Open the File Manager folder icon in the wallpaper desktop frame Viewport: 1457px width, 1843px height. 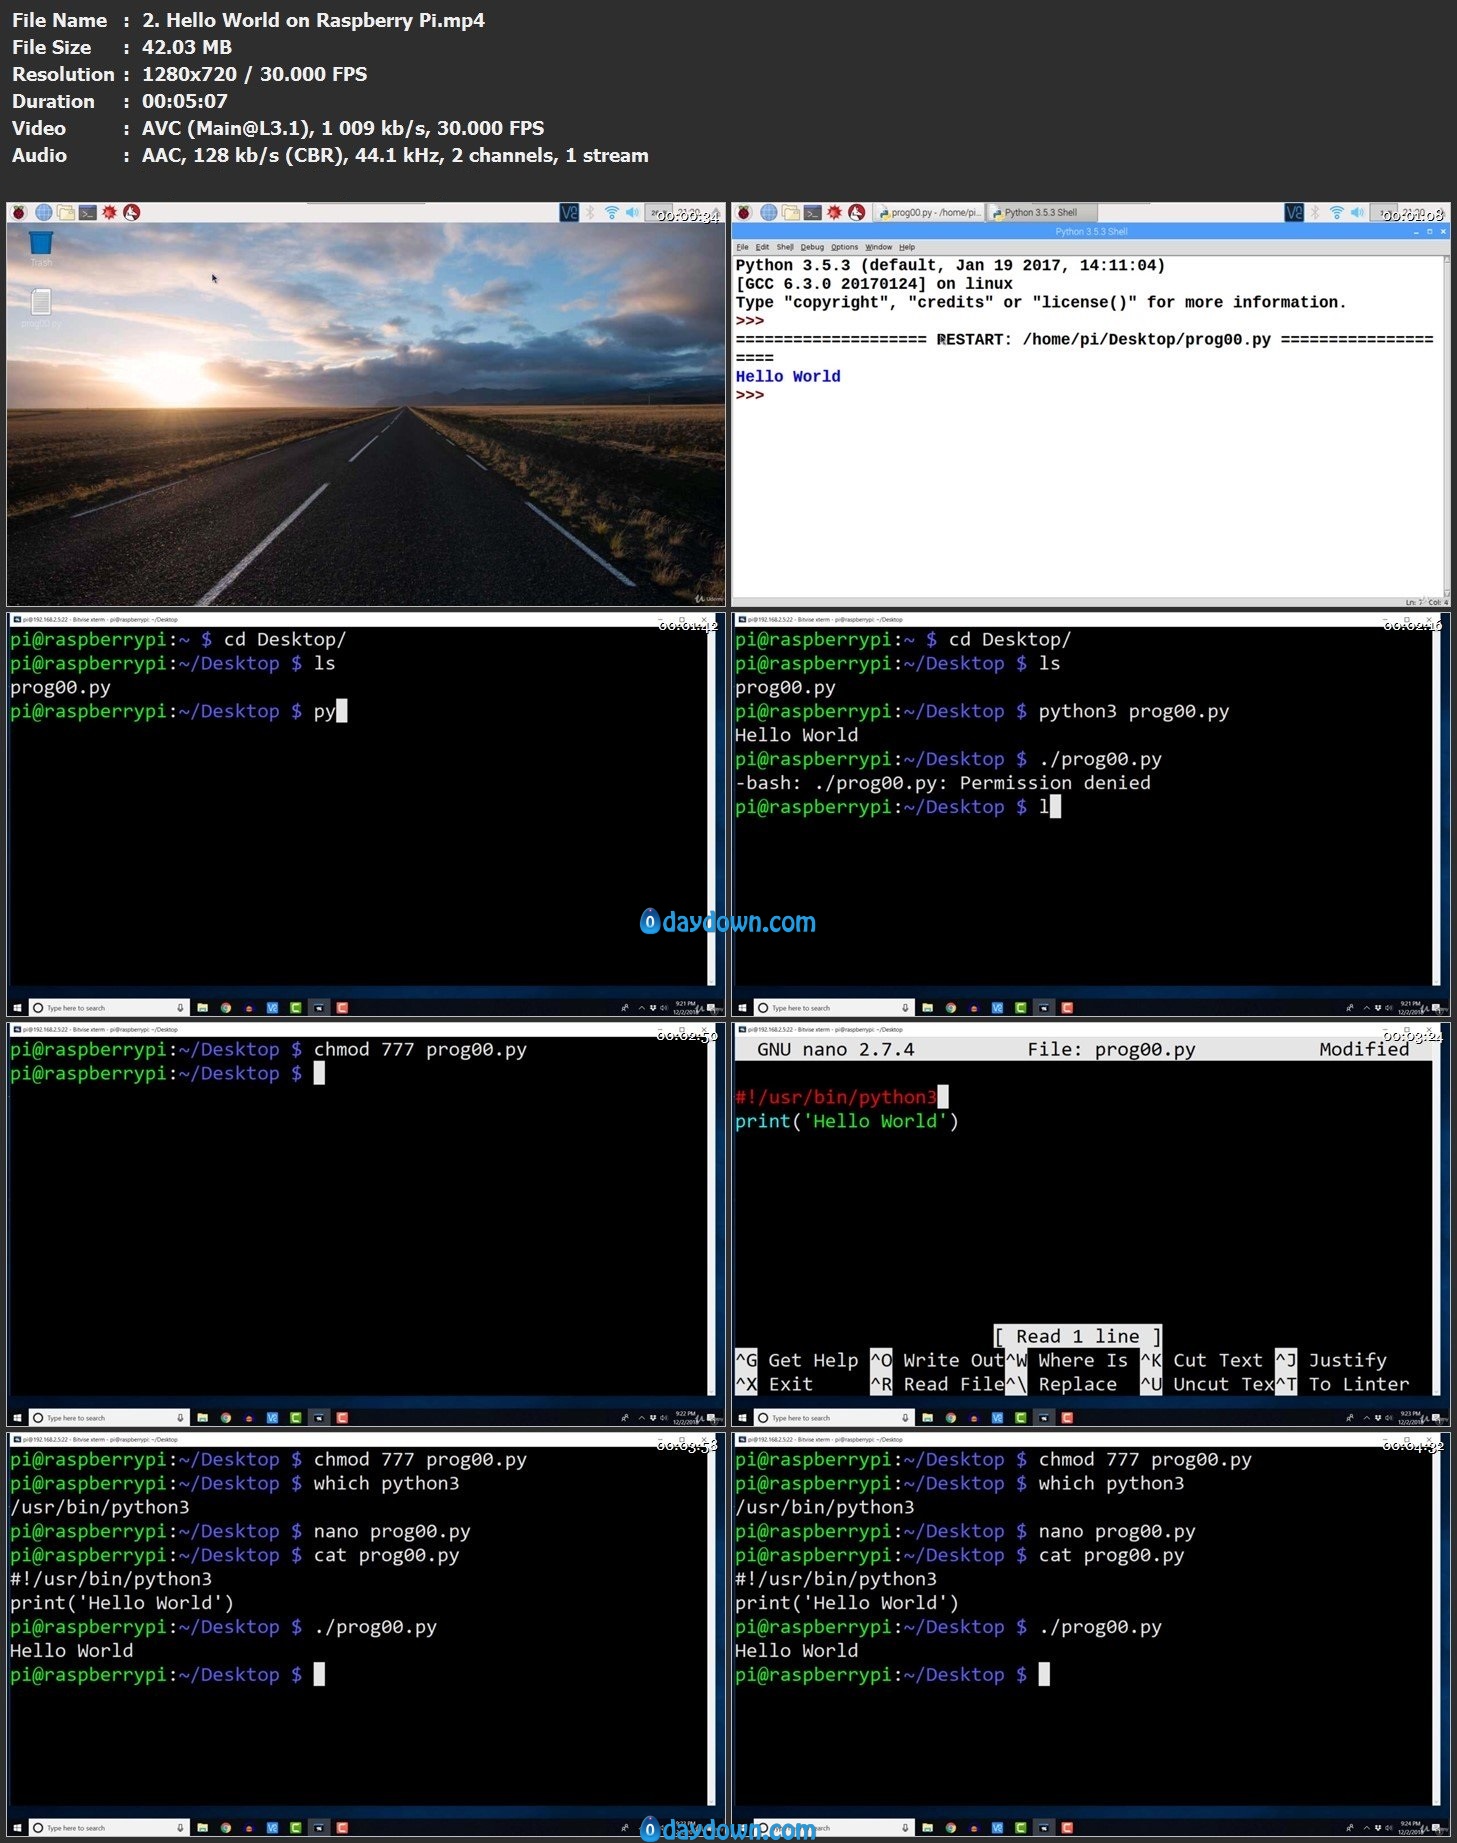tap(66, 212)
